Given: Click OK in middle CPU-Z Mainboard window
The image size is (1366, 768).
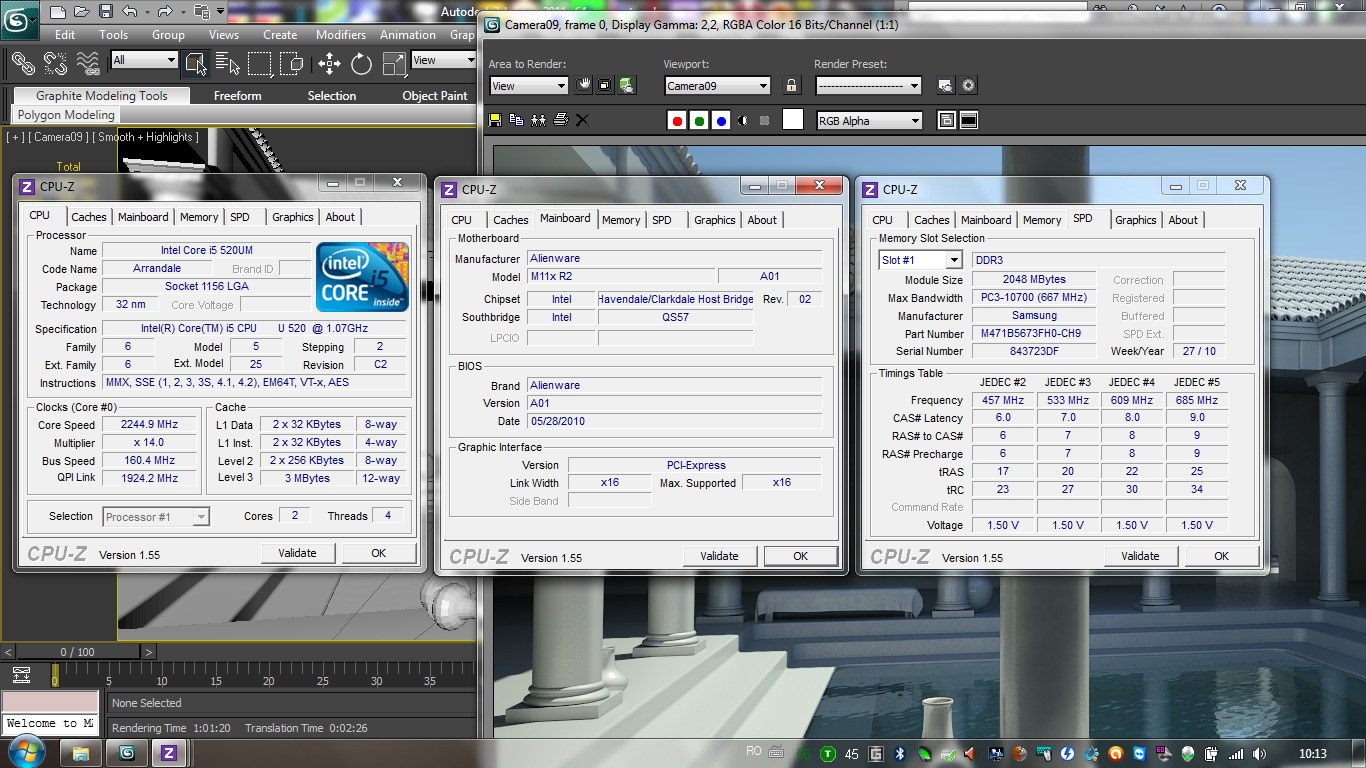Looking at the screenshot, I should 800,556.
